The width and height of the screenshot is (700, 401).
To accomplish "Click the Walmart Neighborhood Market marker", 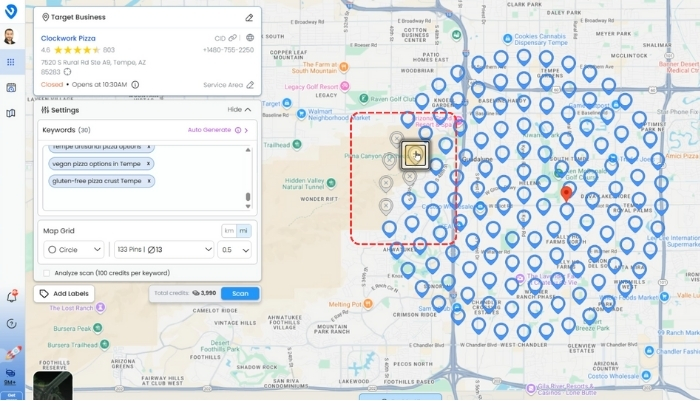I will 301,113.
